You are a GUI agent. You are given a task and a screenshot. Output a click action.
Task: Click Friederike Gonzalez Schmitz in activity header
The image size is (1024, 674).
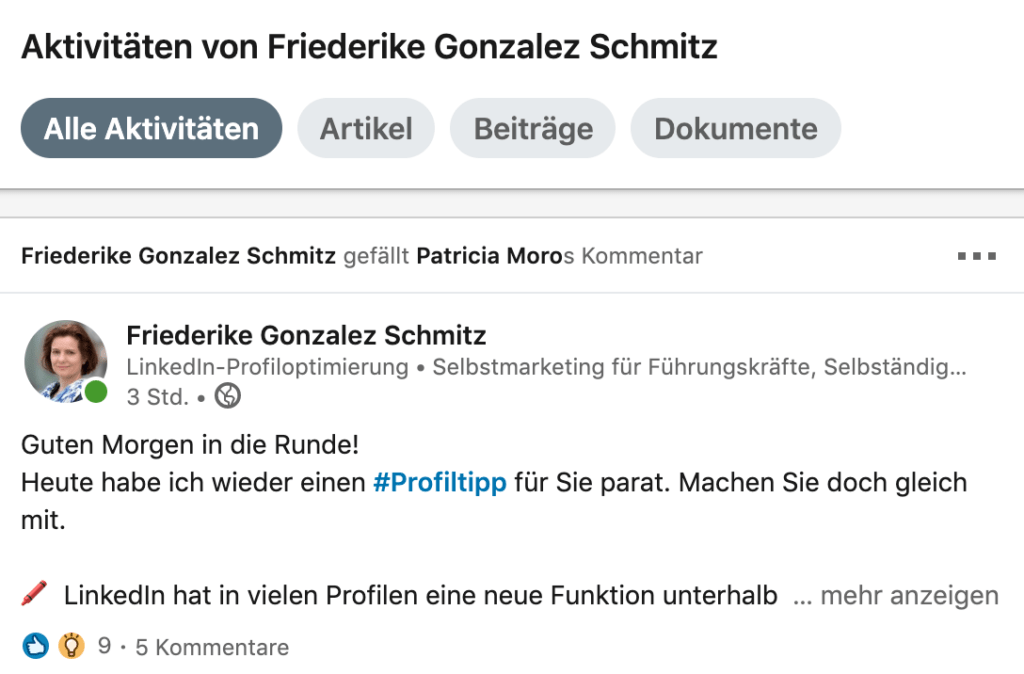(178, 255)
